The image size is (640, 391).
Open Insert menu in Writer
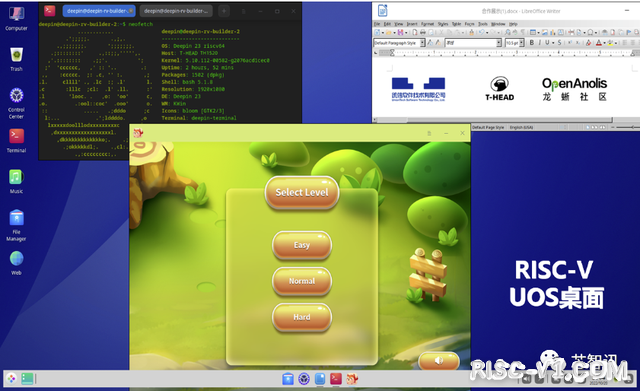412,24
